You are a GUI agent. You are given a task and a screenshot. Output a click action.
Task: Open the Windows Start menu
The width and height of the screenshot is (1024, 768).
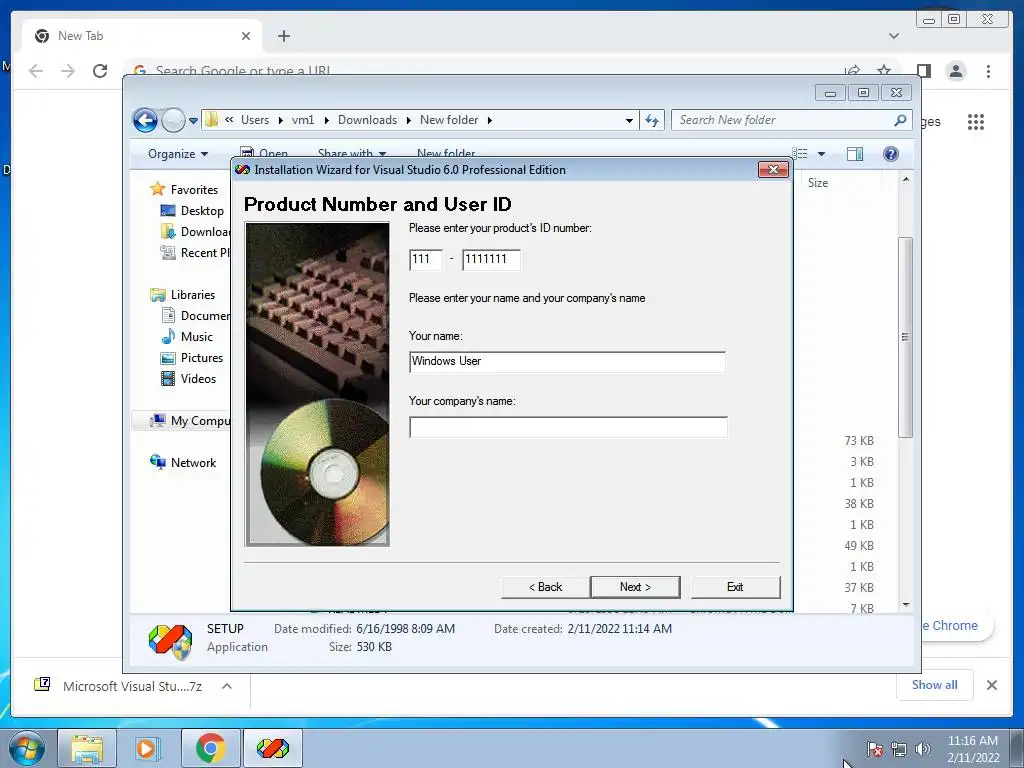click(x=27, y=748)
